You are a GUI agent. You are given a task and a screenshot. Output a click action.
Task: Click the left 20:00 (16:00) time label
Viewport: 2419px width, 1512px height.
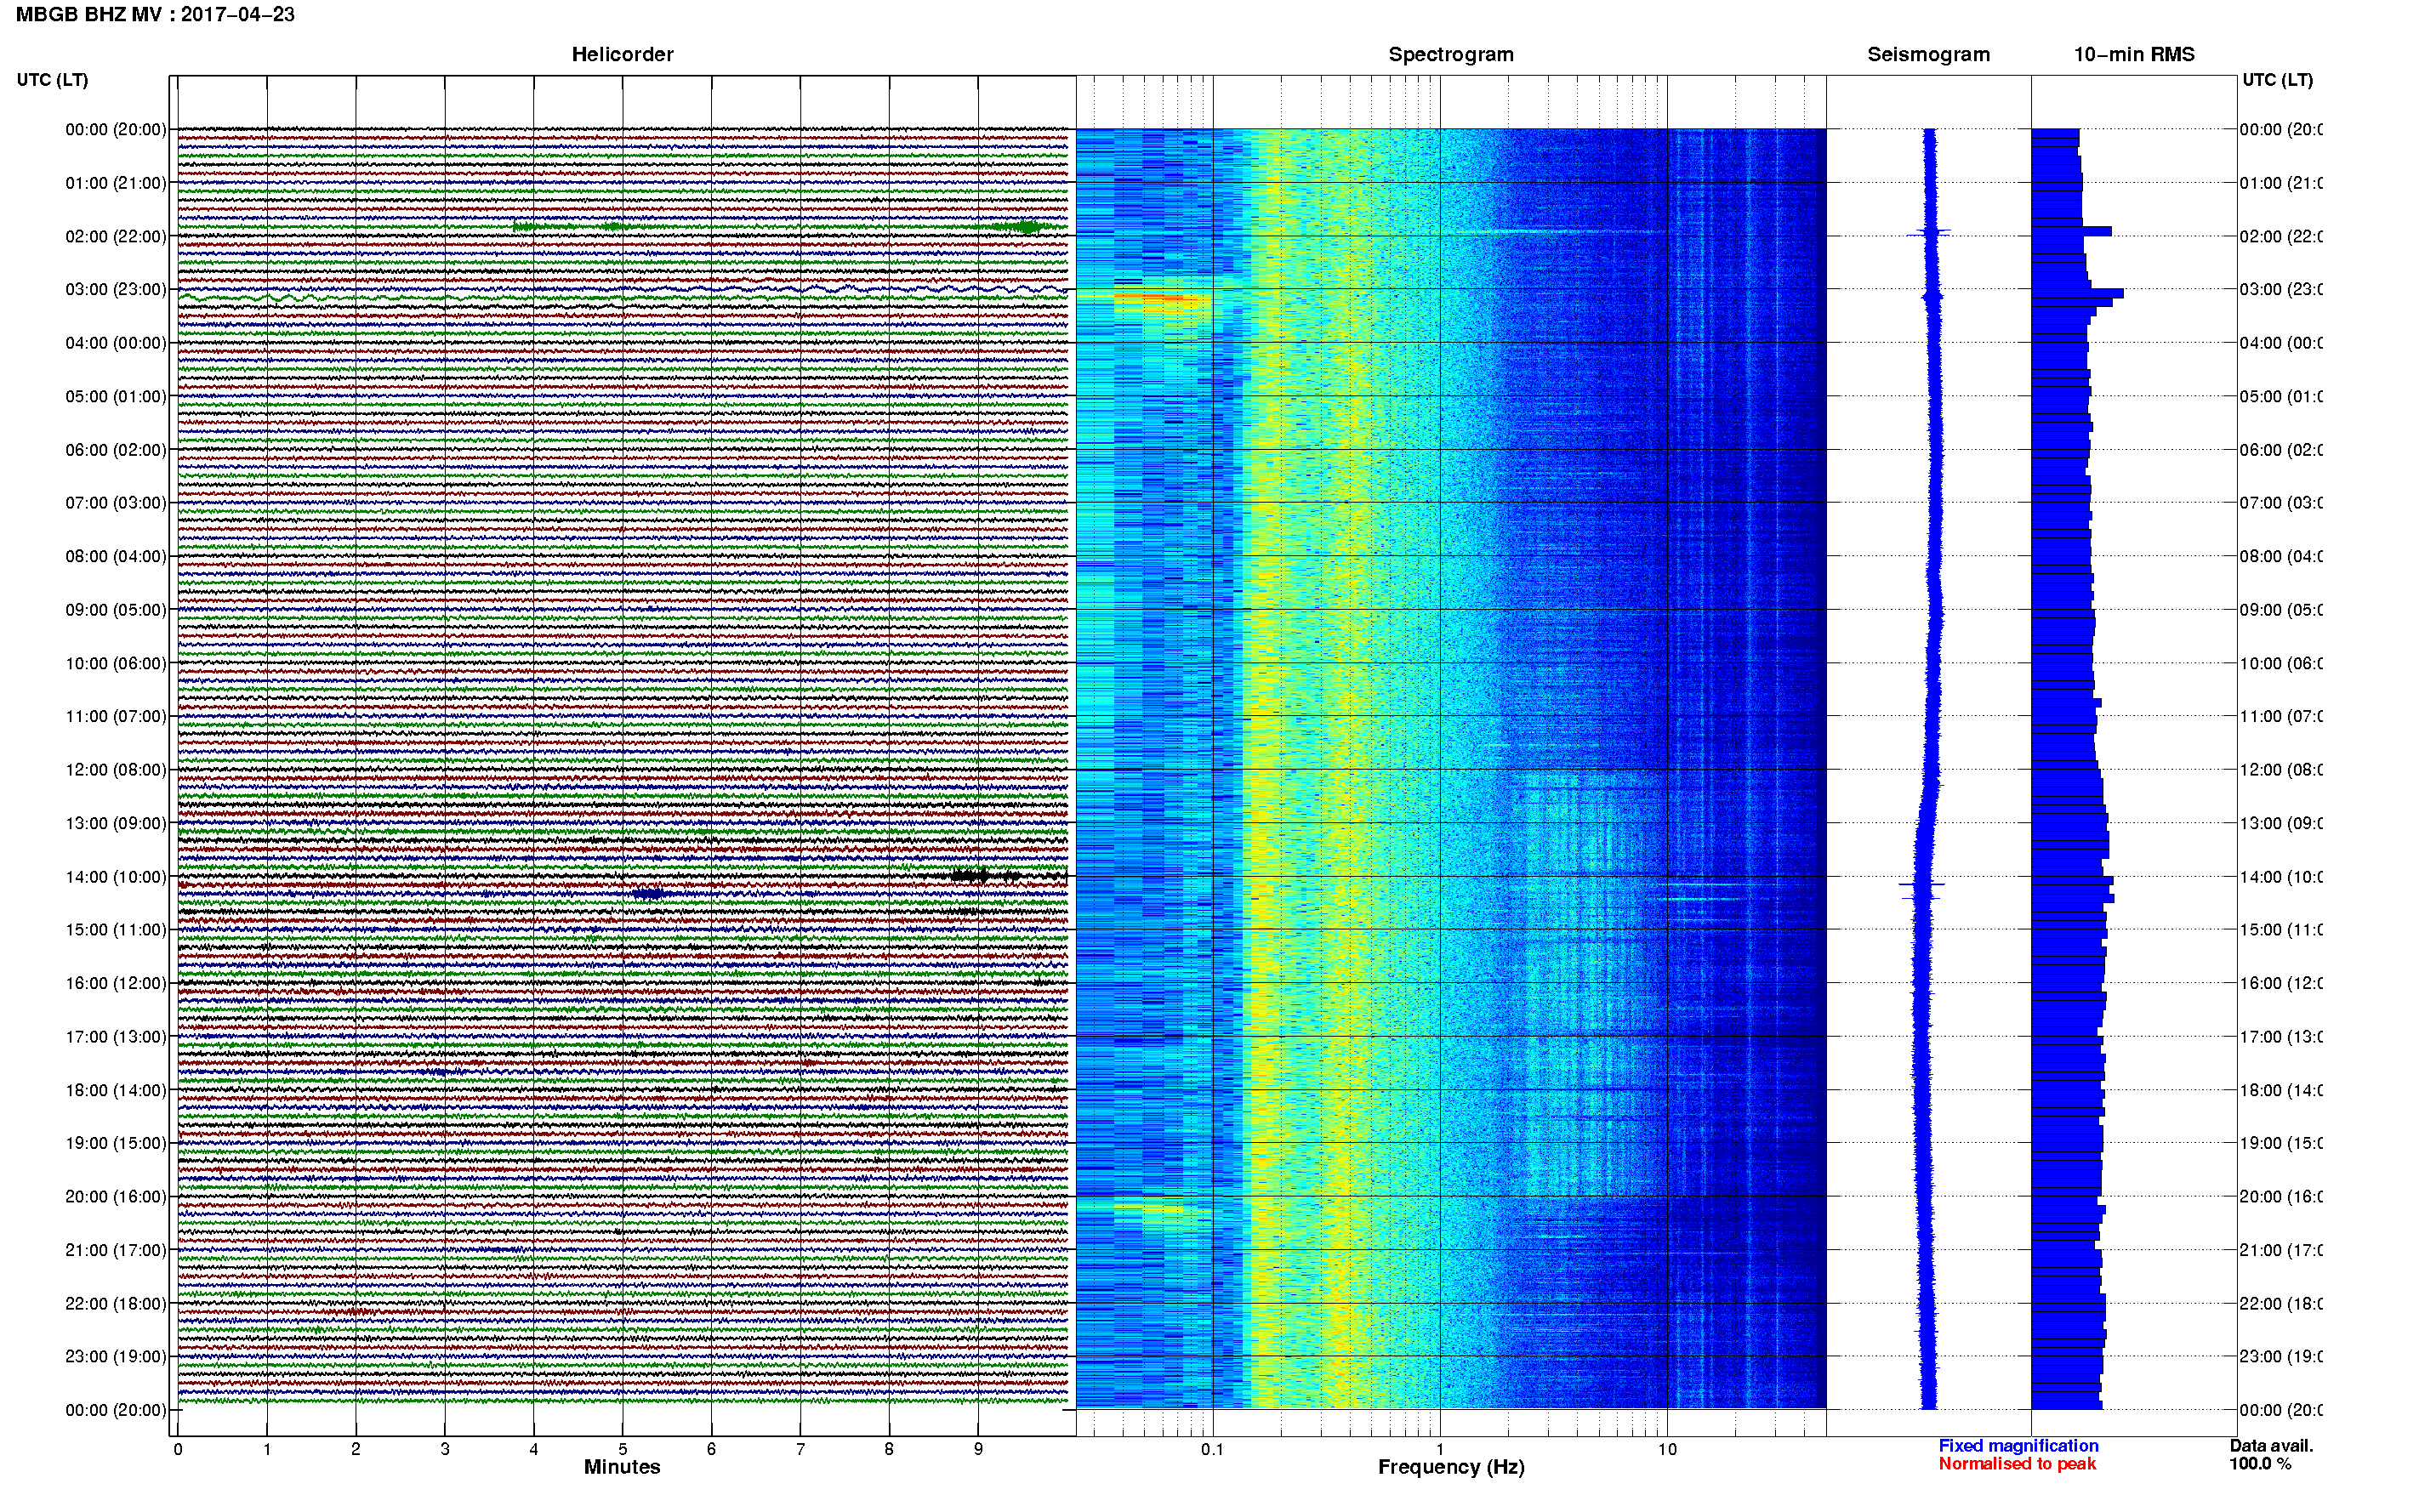point(116,1197)
